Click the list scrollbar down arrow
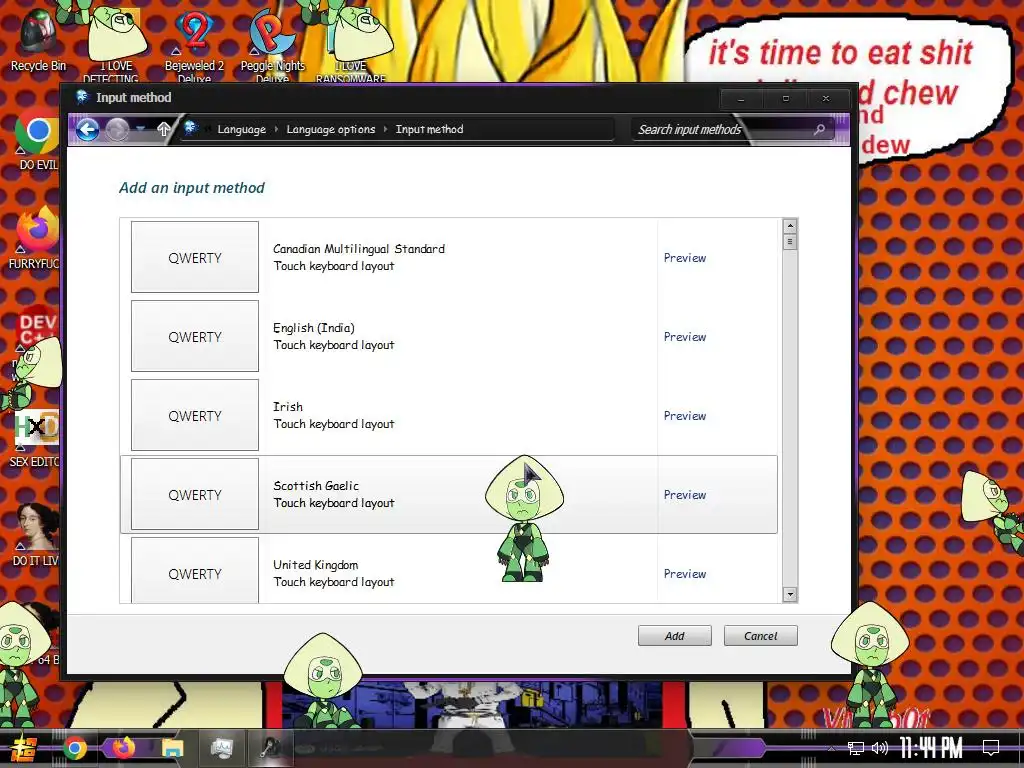1024x768 pixels. click(790, 594)
